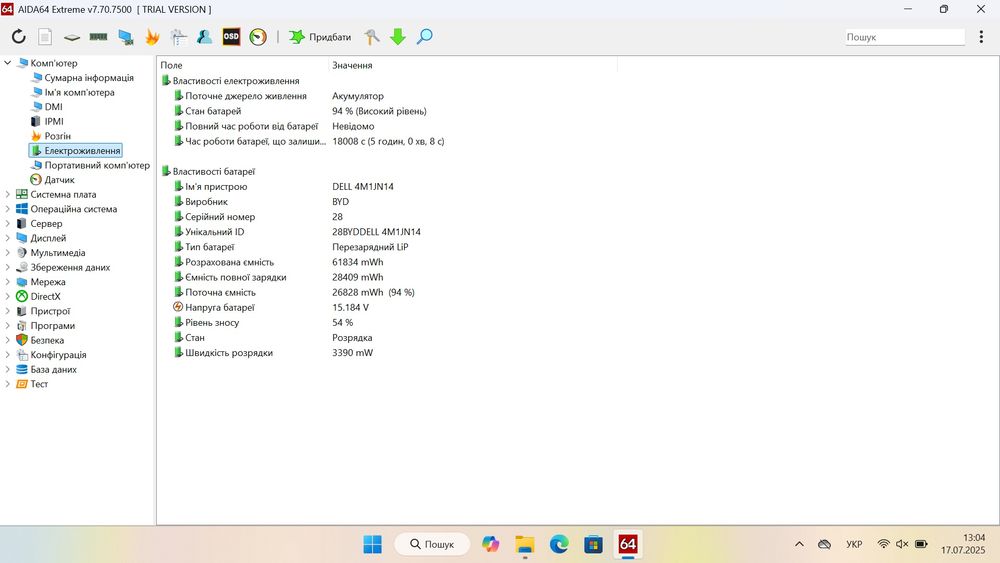Open the user support icon in toolbar
The width and height of the screenshot is (1000, 563).
click(x=205, y=37)
